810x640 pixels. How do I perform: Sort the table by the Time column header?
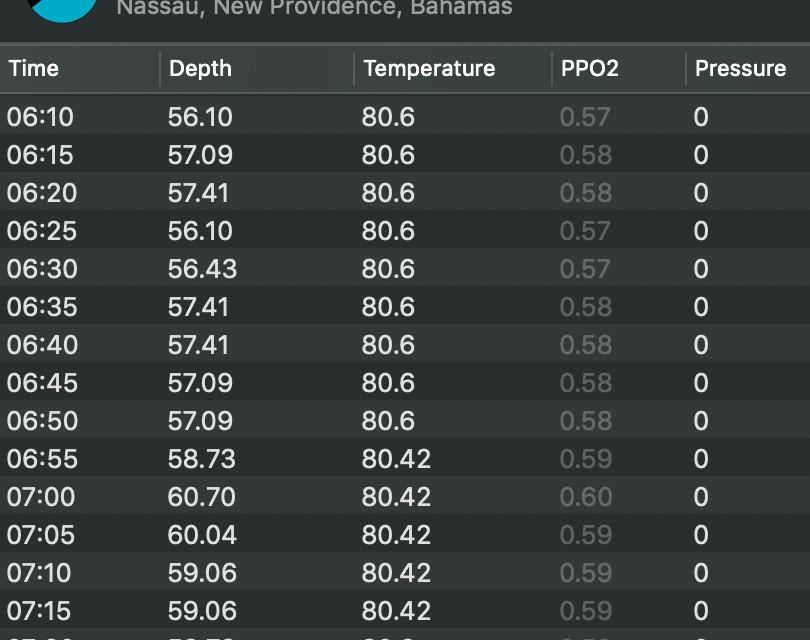point(34,69)
